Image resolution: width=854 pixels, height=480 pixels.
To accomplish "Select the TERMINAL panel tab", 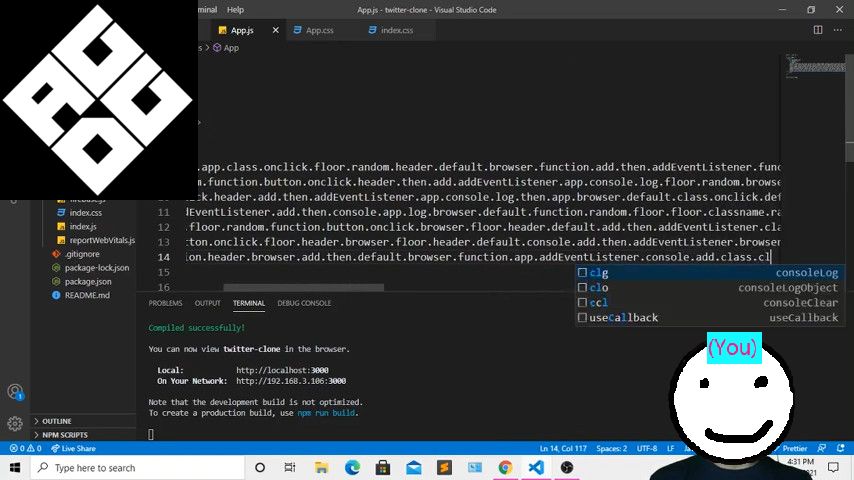I will click(249, 303).
